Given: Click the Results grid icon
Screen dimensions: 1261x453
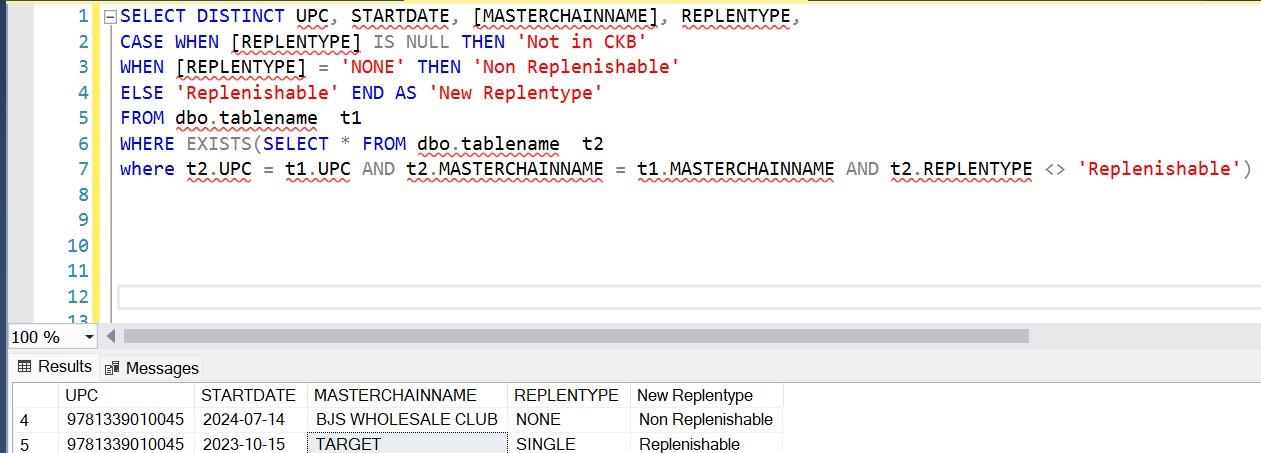Looking at the screenshot, I should tap(24, 367).
